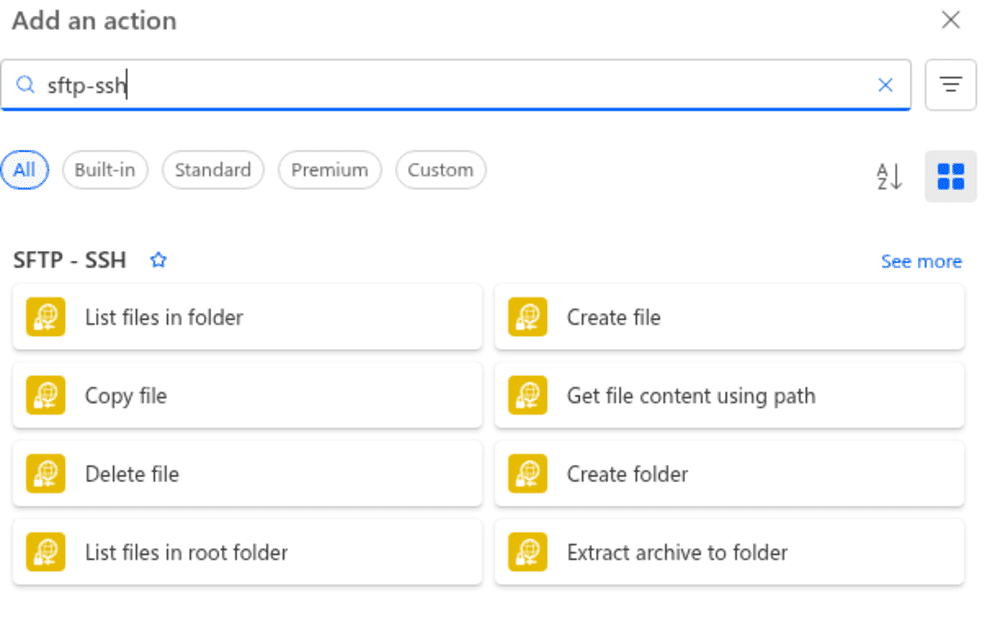Image resolution: width=1000 pixels, height=627 pixels.
Task: Click the SFTP - SSH connector heading
Action: (x=70, y=260)
